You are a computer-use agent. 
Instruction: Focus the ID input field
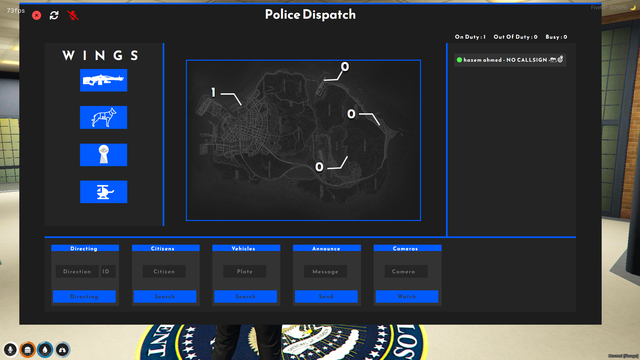coord(108,271)
